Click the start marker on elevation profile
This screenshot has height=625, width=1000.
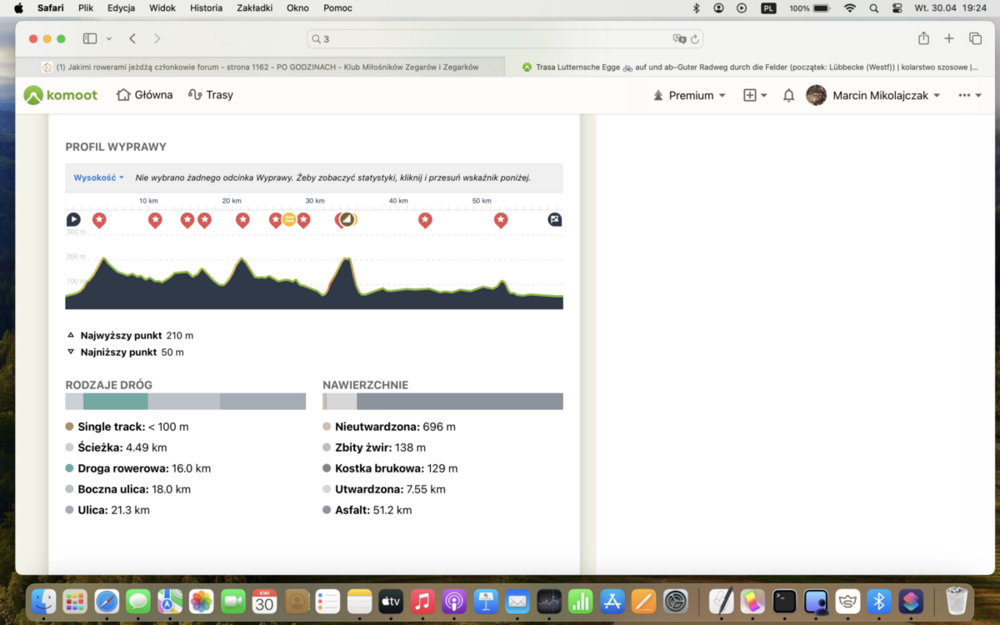[x=74, y=220]
